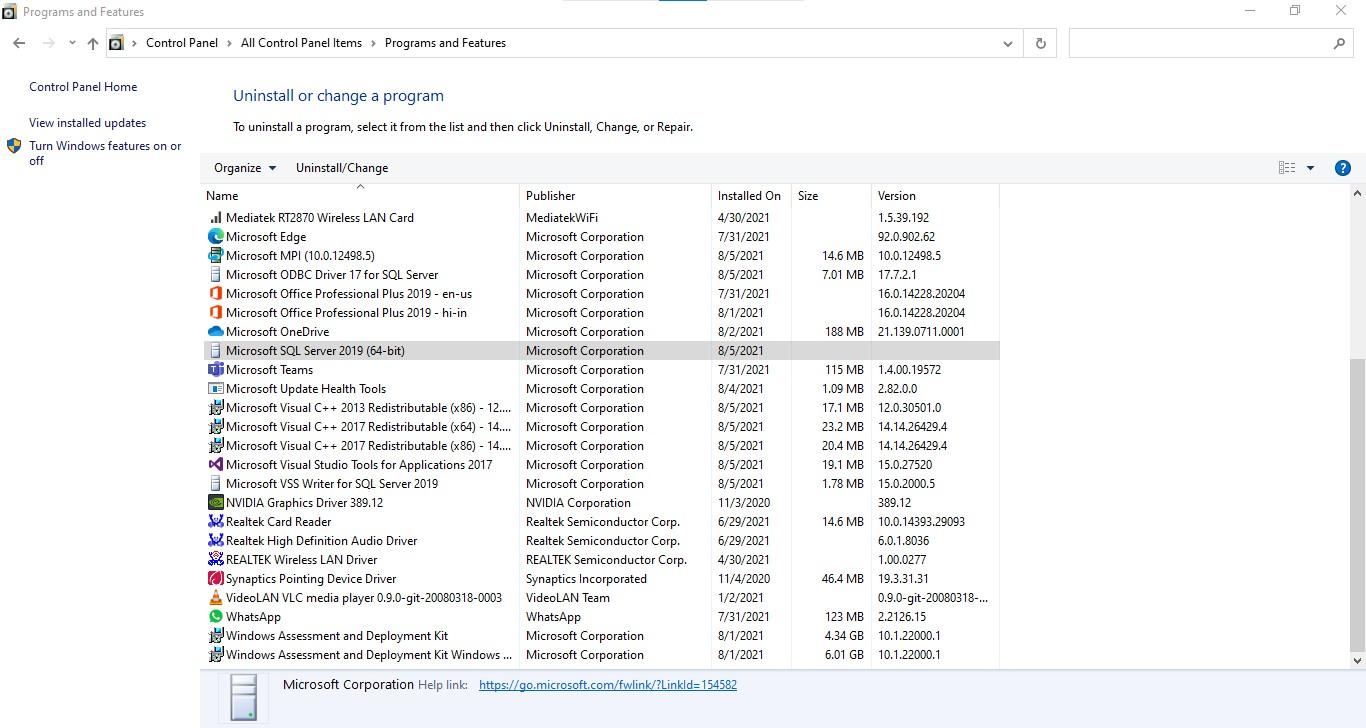Open View installed updates link
Screen dimensions: 1366x728
[88, 123]
